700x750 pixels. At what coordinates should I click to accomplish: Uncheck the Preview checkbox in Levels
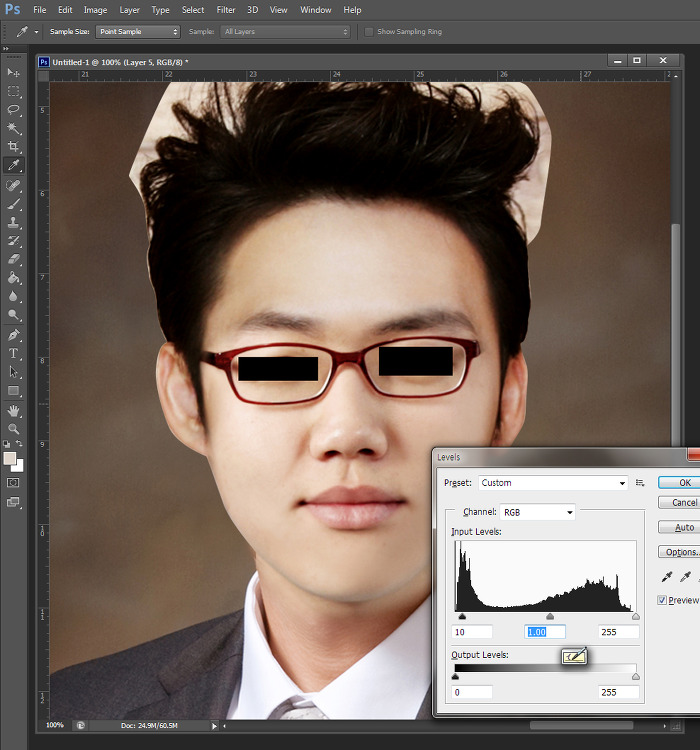click(662, 600)
